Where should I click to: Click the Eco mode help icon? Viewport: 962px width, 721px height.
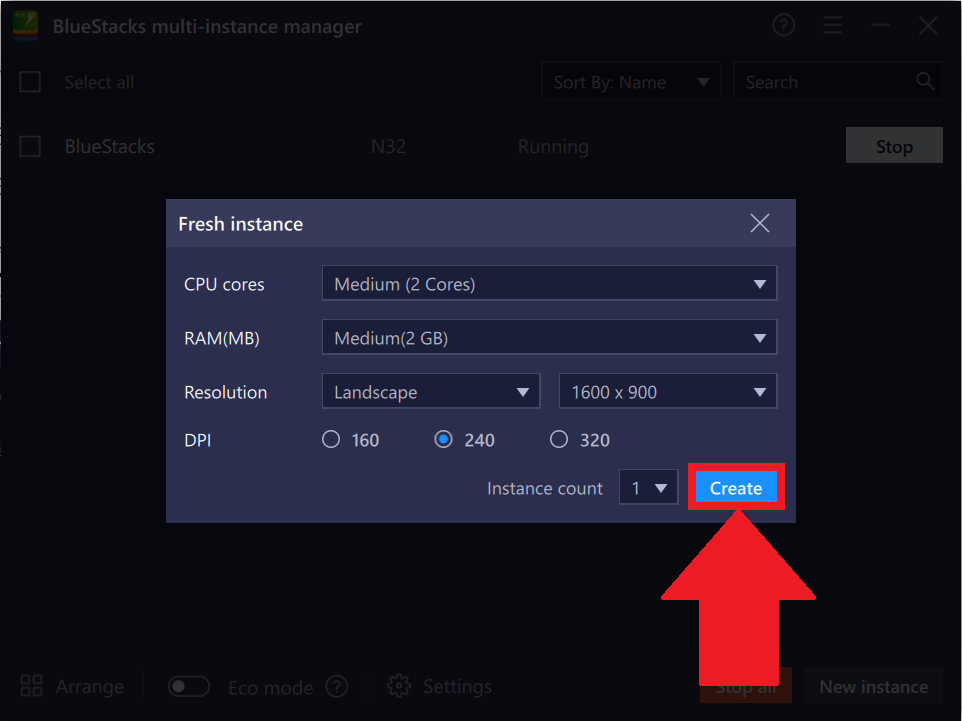337,687
